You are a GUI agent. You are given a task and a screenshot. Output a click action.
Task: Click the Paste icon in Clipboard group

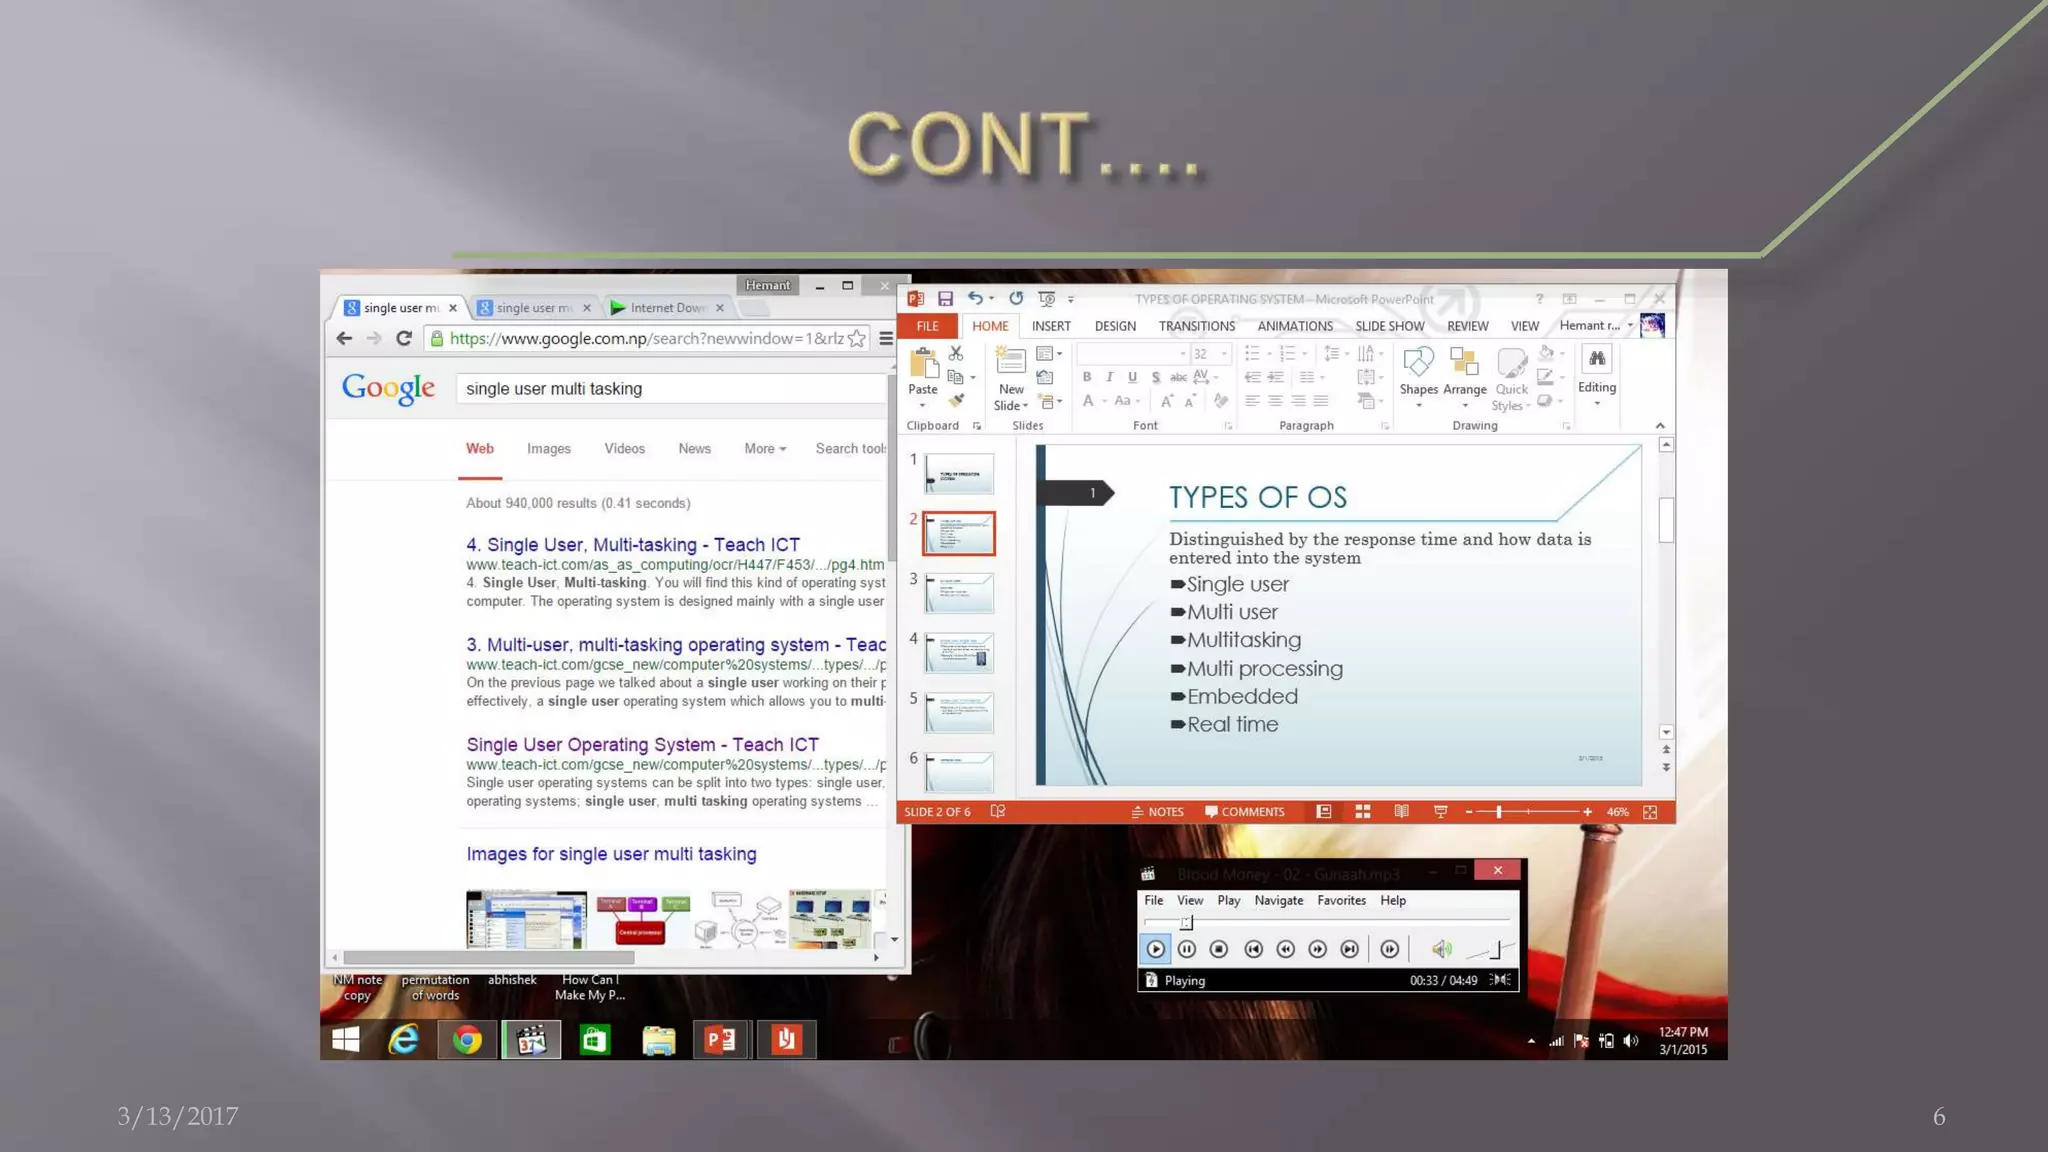pos(923,364)
